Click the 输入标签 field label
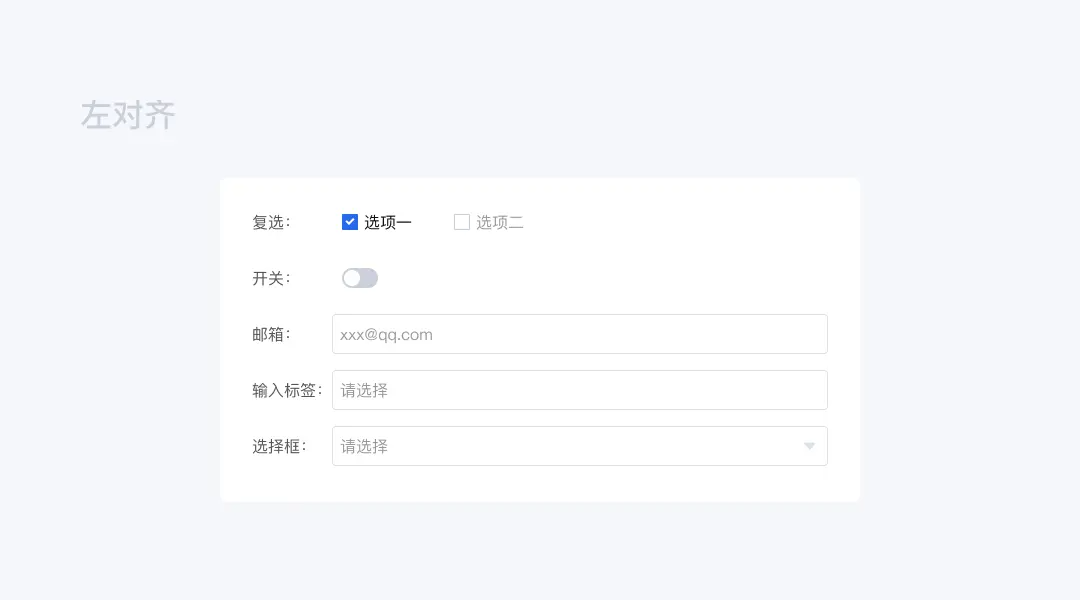This screenshot has width=1080, height=600. pos(286,390)
